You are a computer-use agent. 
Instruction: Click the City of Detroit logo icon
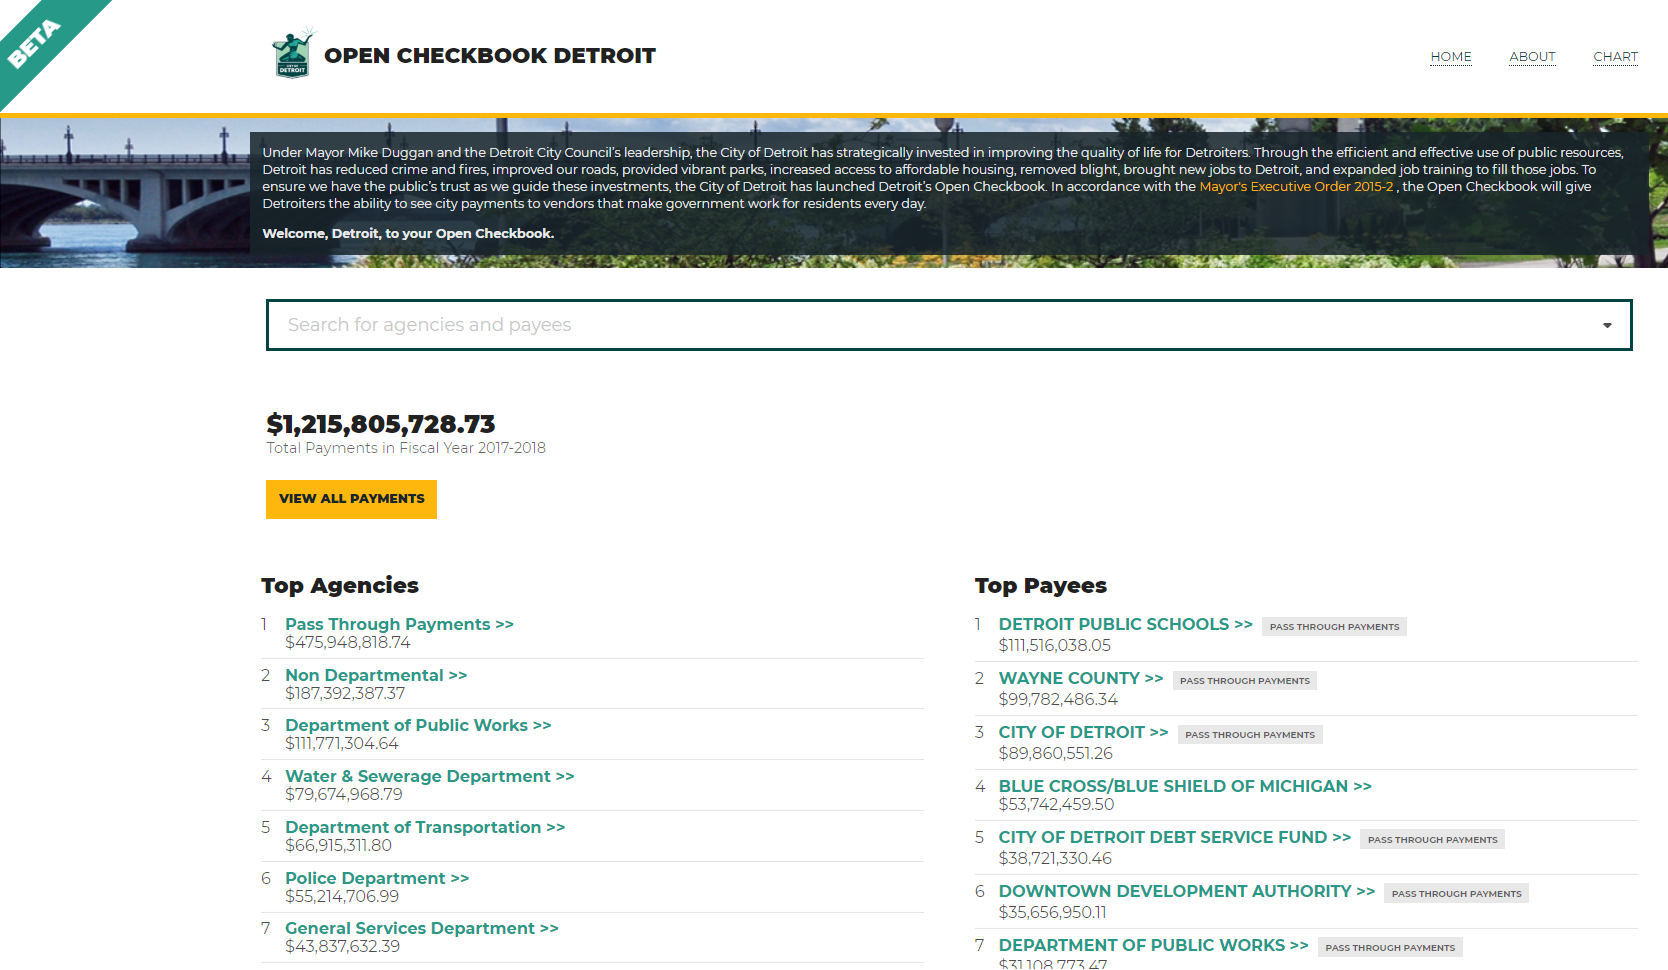click(292, 54)
